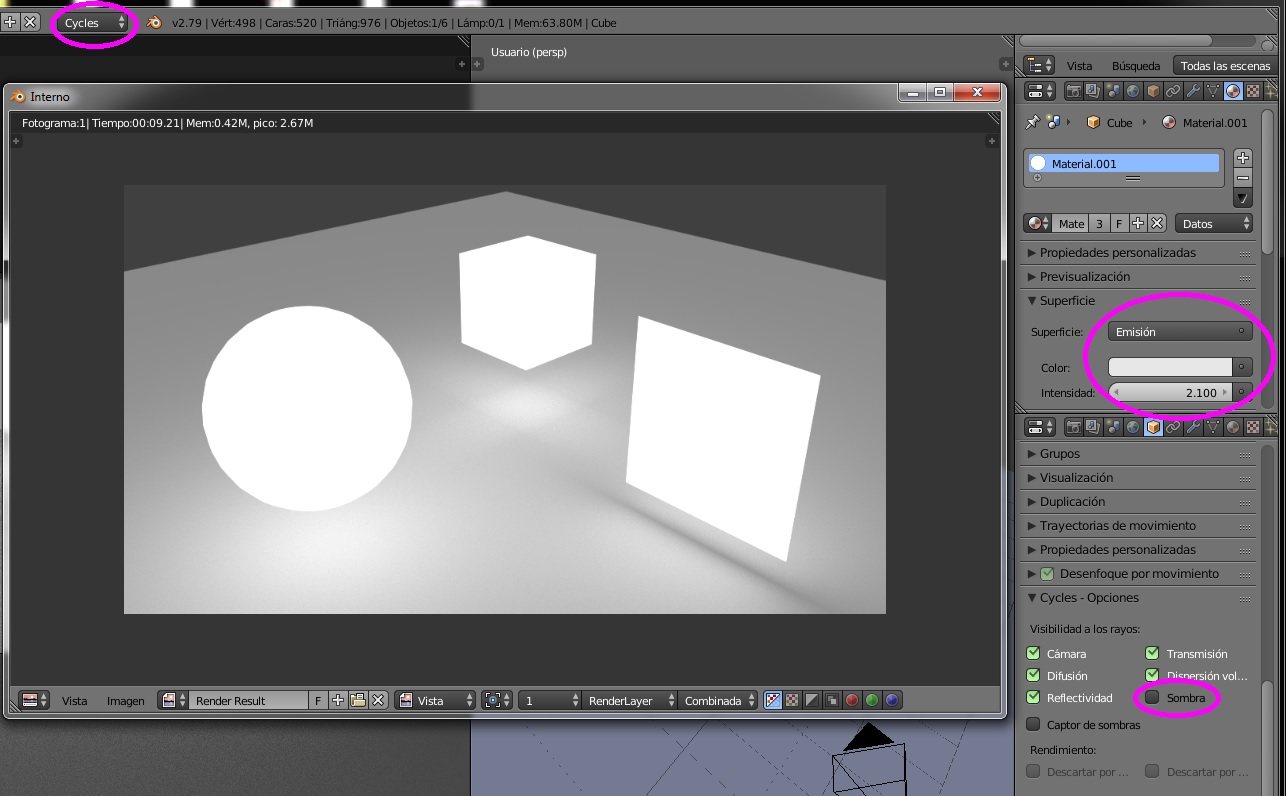Open the Render properties camera tab
This screenshot has width=1286, height=796.
pos(1074,91)
